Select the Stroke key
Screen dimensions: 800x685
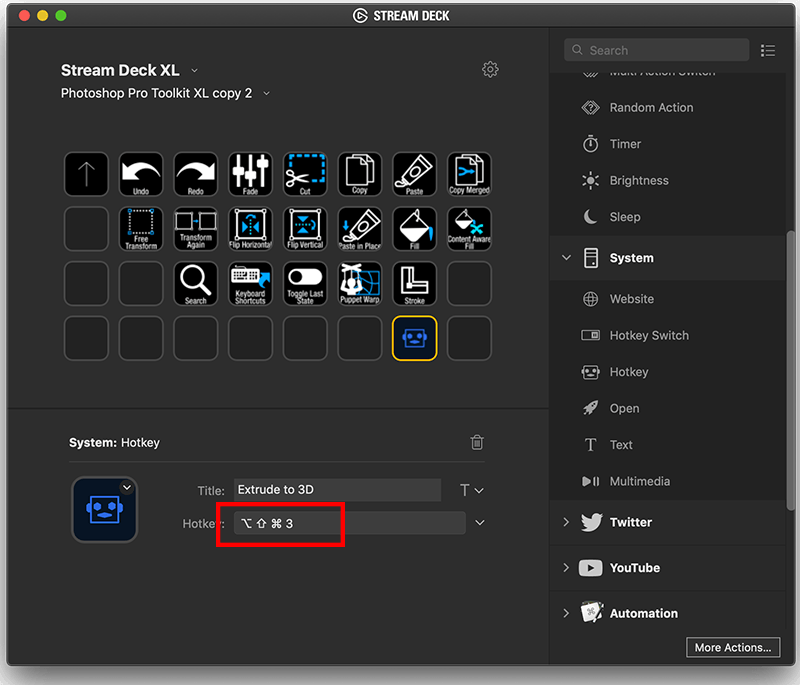(414, 284)
